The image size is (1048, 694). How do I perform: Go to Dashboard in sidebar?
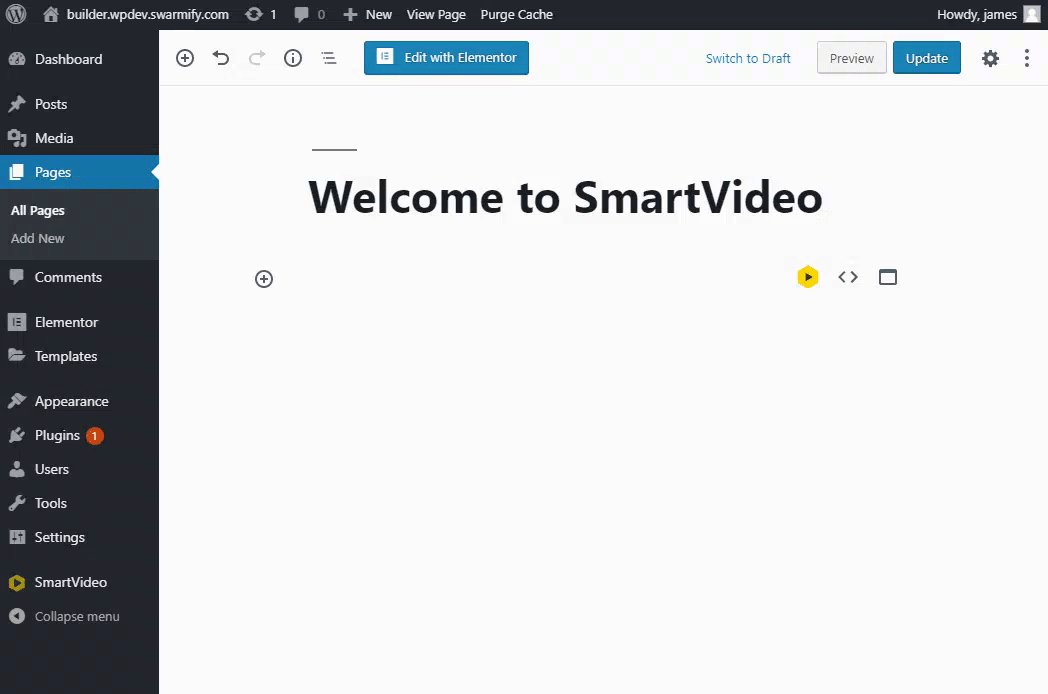coord(79,59)
